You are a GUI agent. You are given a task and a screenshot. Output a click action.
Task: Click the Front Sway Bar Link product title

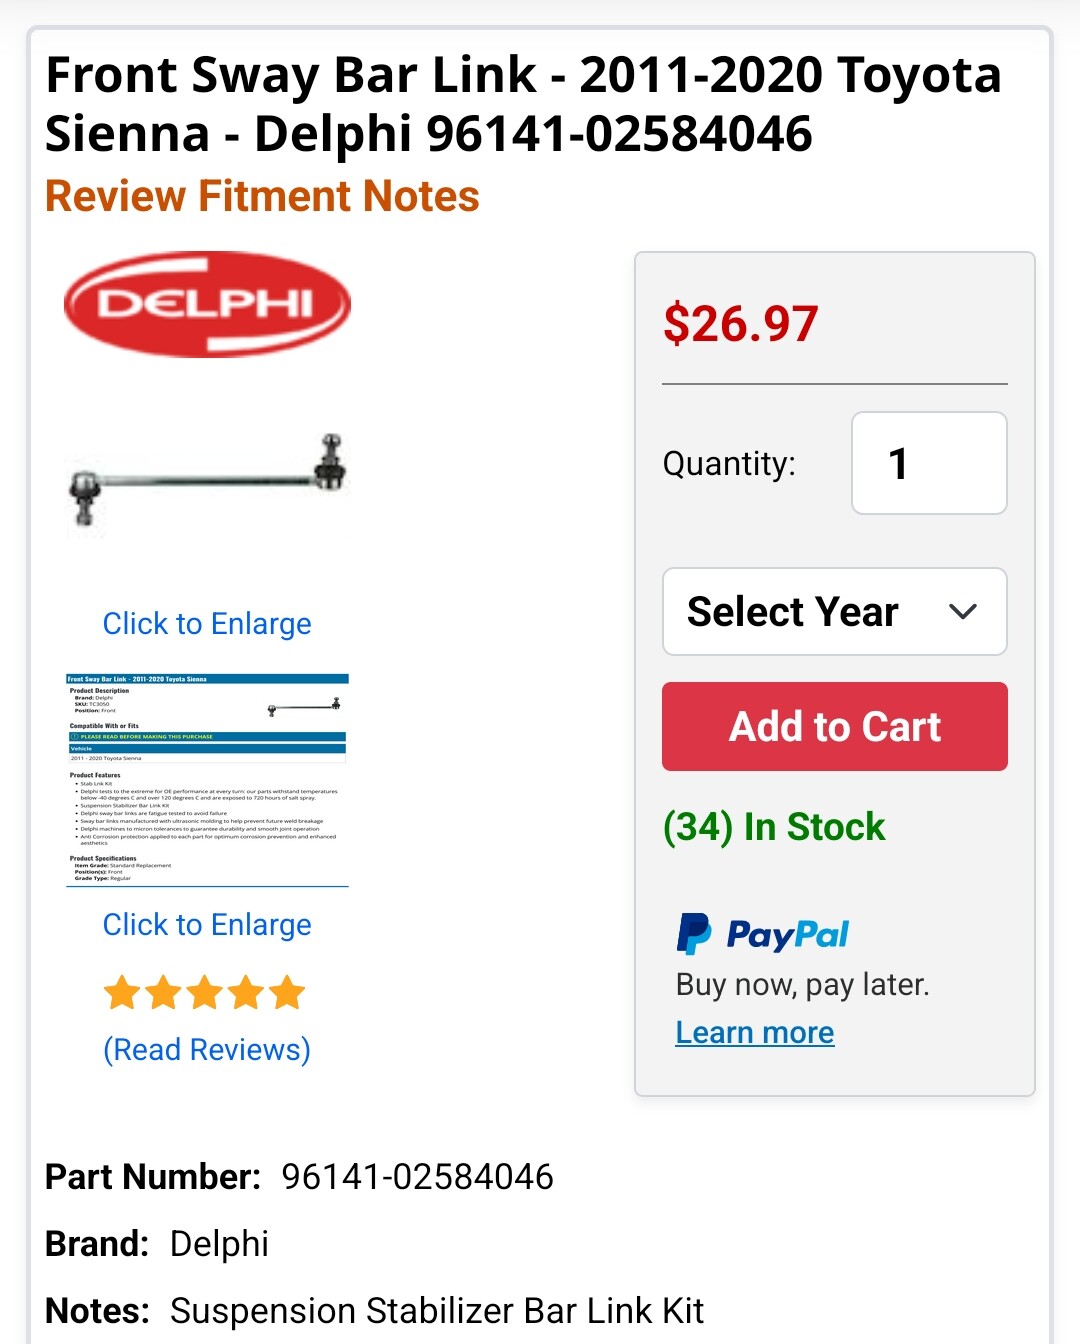(522, 104)
